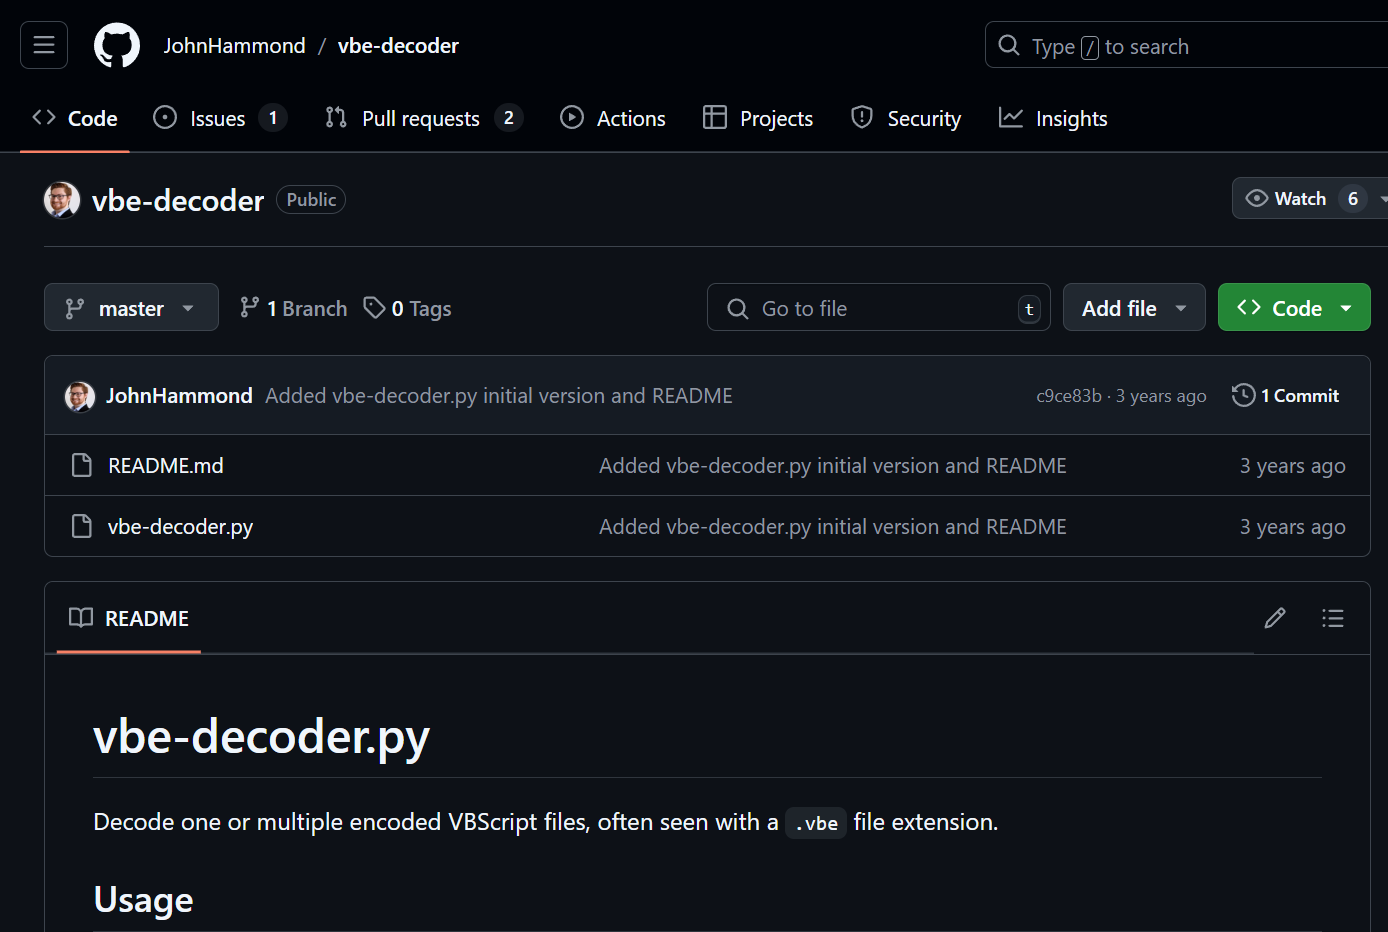Click the 3 years ago timestamp for vbe-decoder.py
1388x932 pixels.
click(x=1293, y=527)
